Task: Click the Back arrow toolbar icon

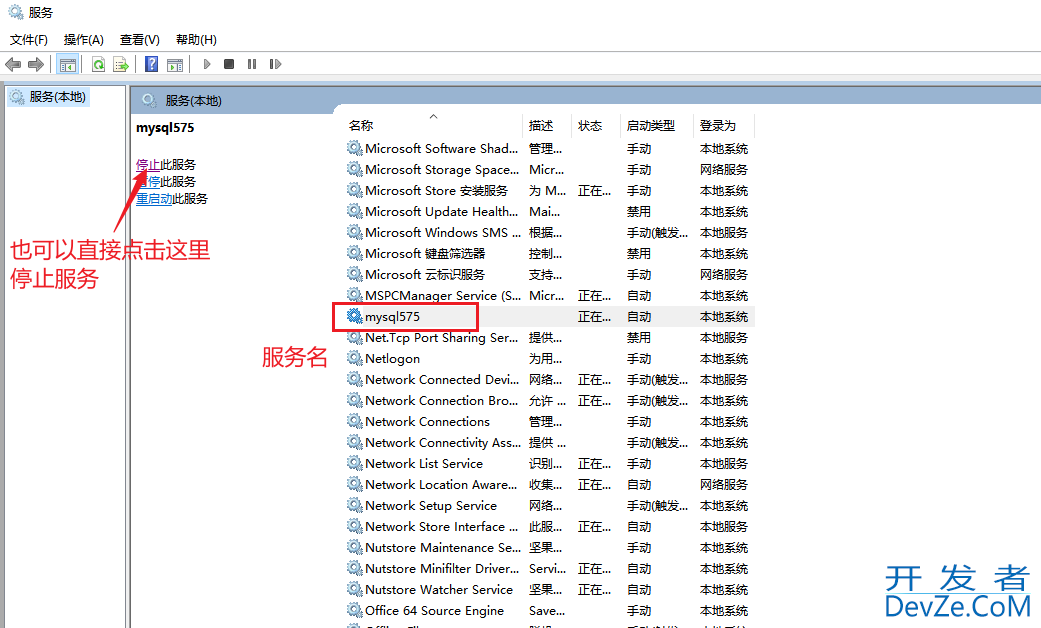Action: tap(13, 64)
